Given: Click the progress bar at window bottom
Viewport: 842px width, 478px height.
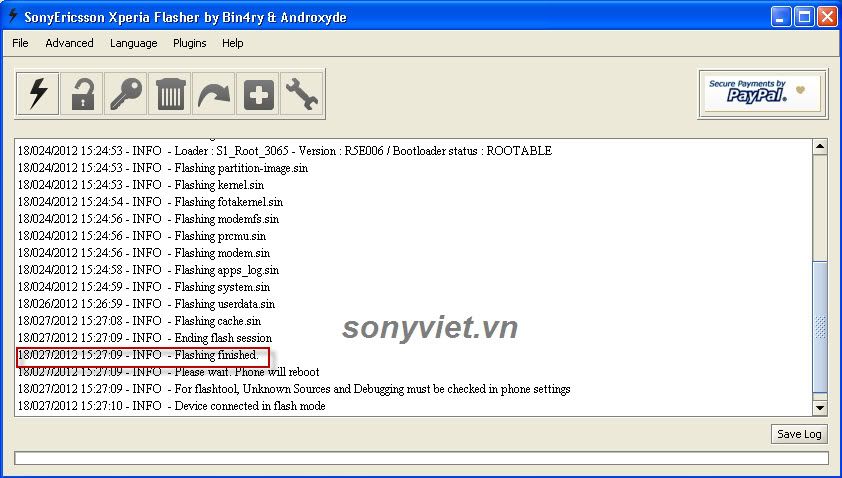Looking at the screenshot, I should pos(422,458).
